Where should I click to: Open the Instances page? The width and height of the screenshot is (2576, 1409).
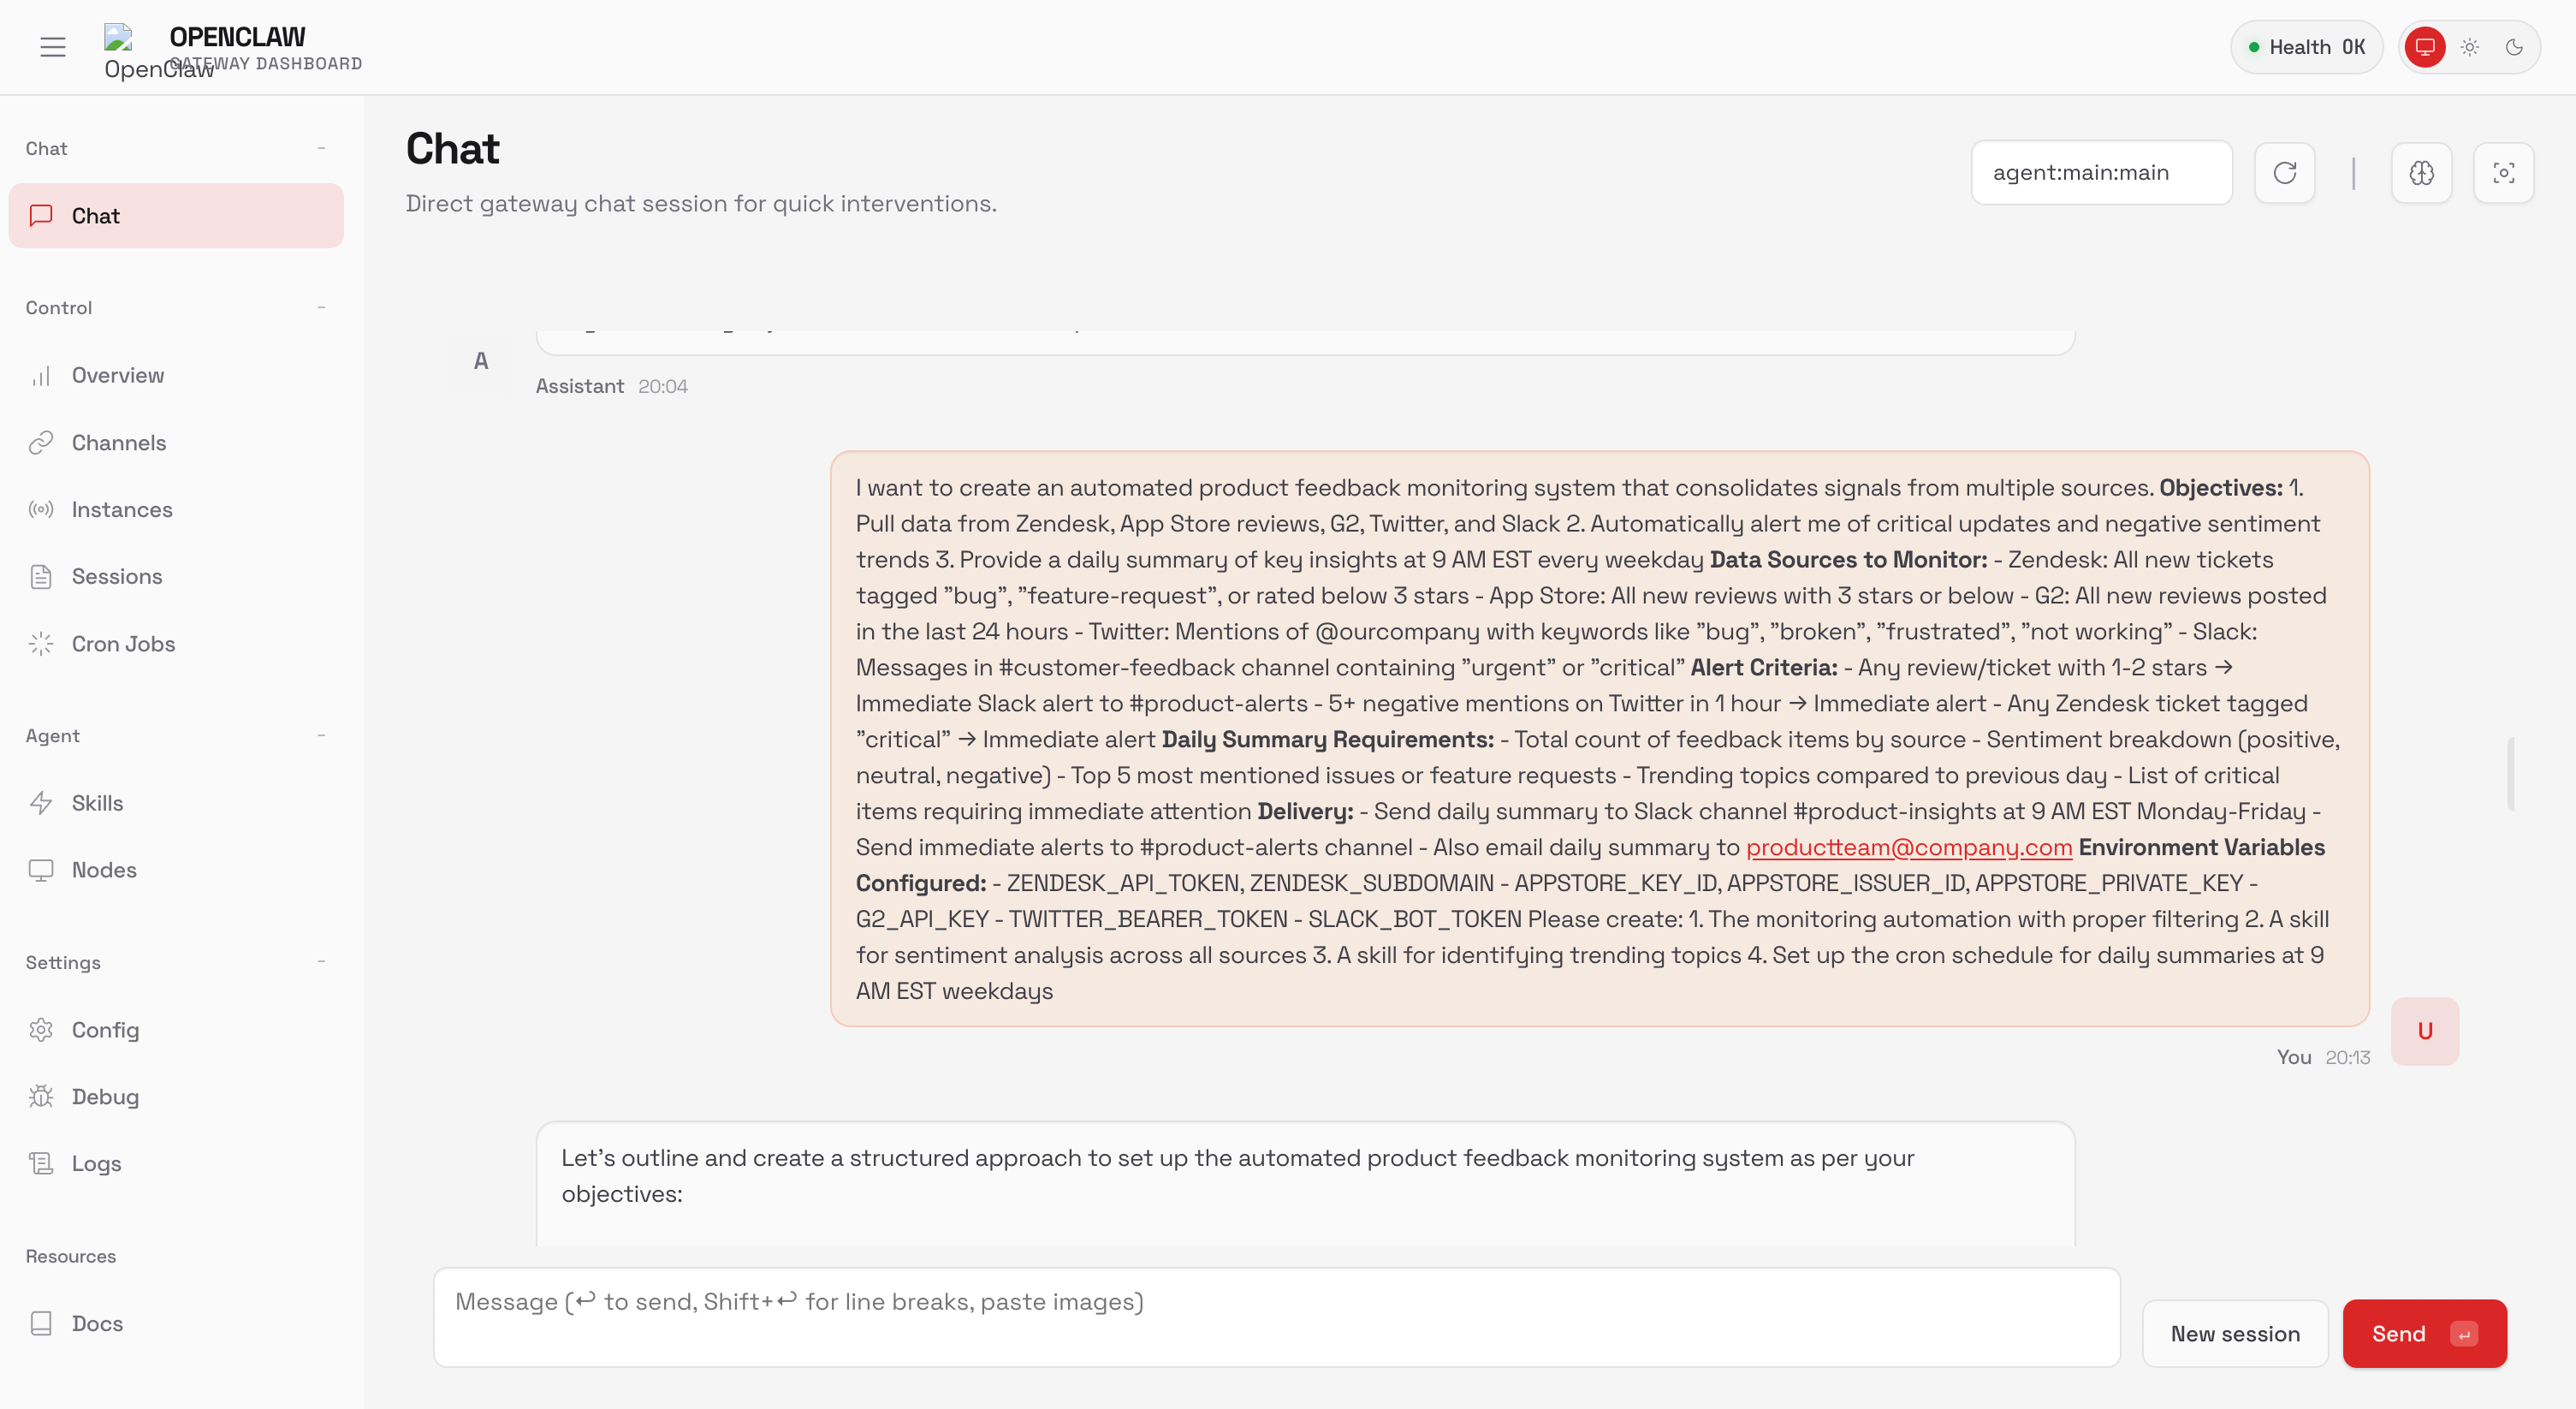click(122, 510)
